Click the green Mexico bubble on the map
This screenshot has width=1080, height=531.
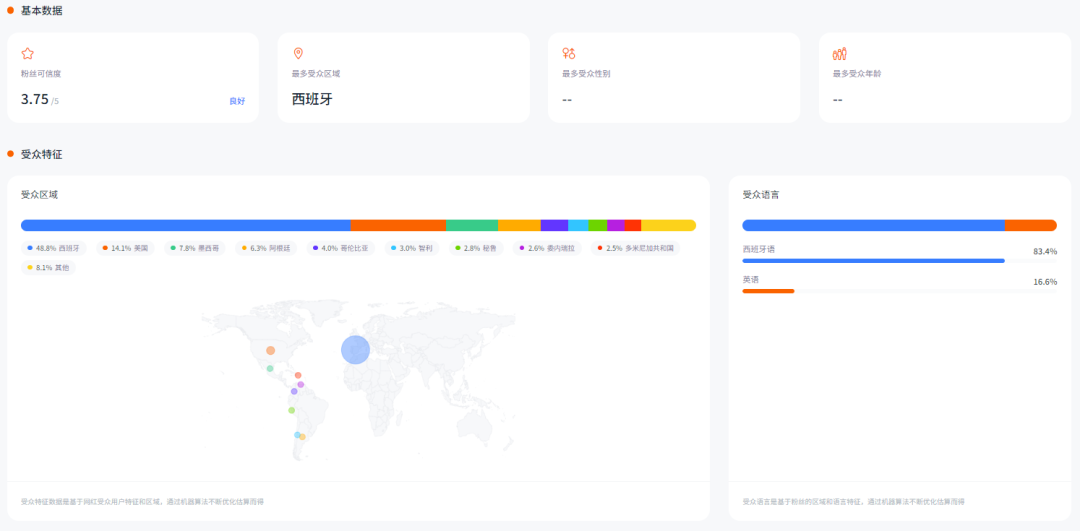pos(270,368)
